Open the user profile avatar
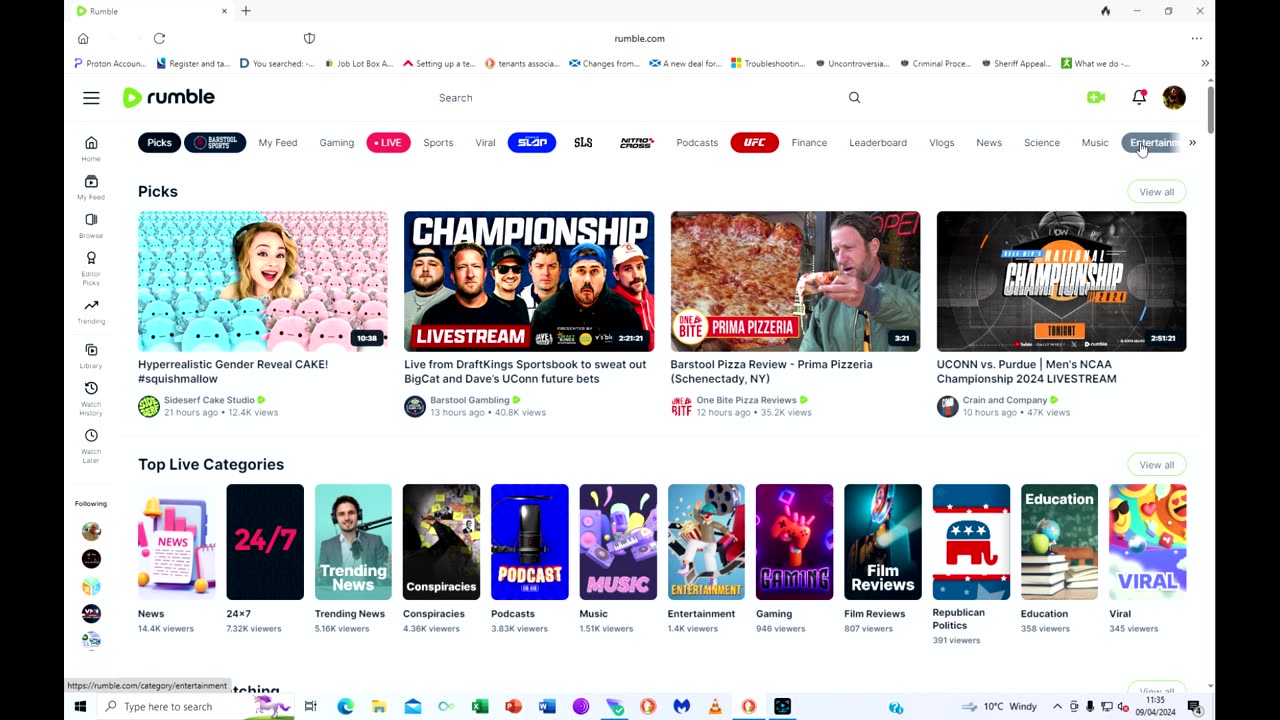 tap(1174, 97)
